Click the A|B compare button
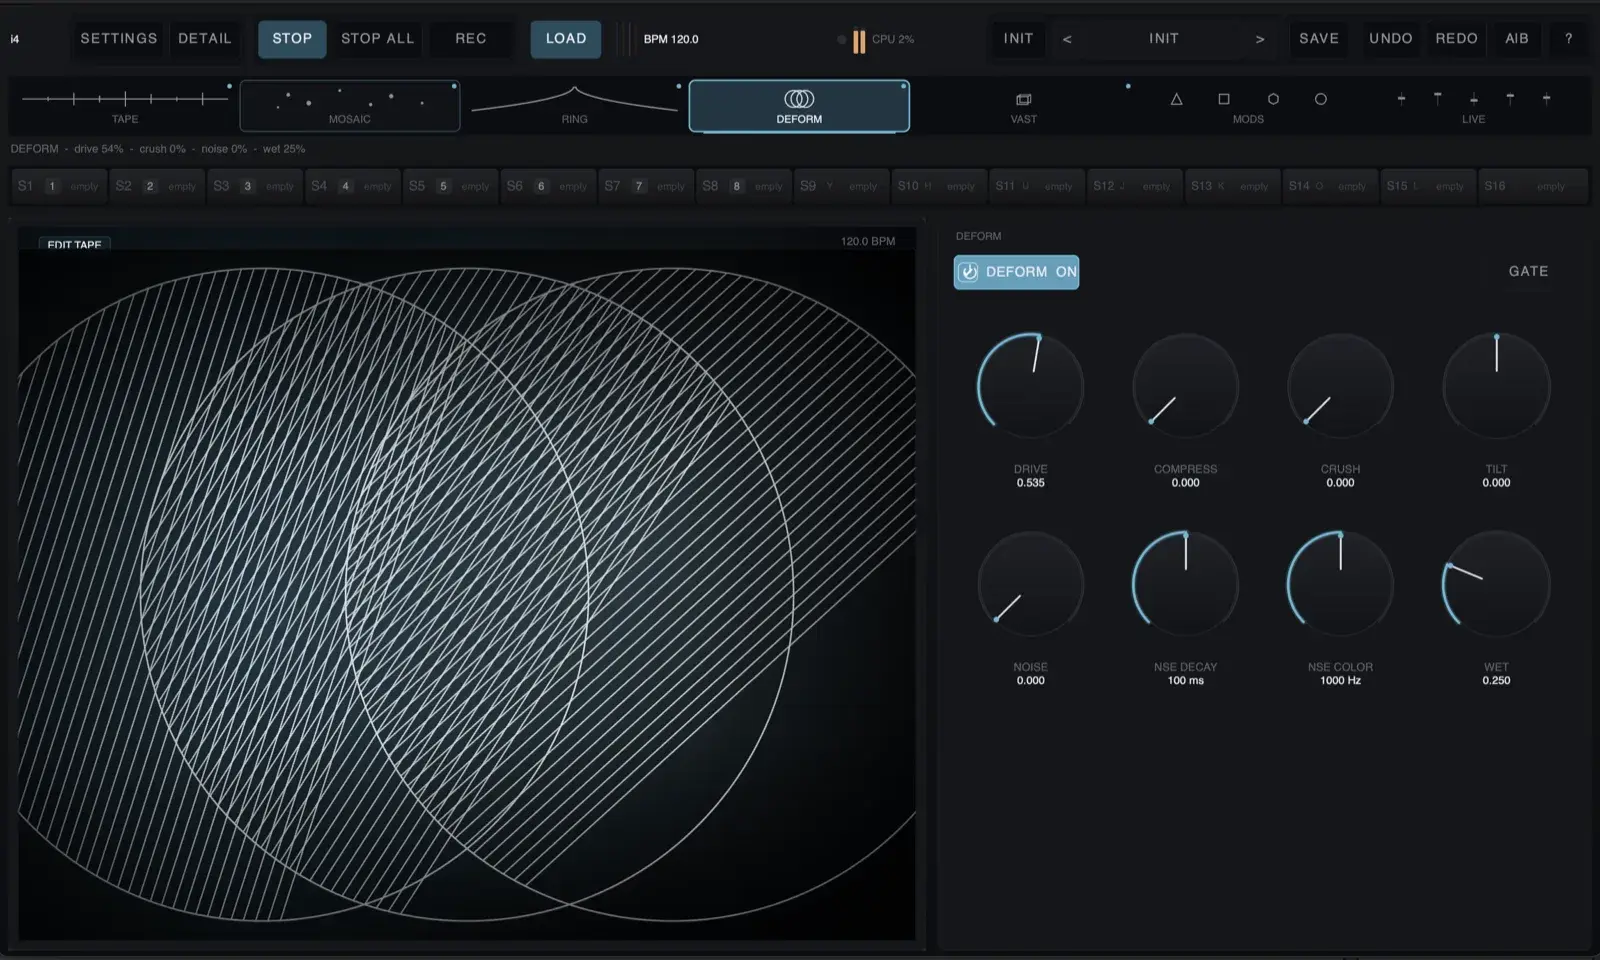Viewport: 1600px width, 960px height. [1517, 38]
